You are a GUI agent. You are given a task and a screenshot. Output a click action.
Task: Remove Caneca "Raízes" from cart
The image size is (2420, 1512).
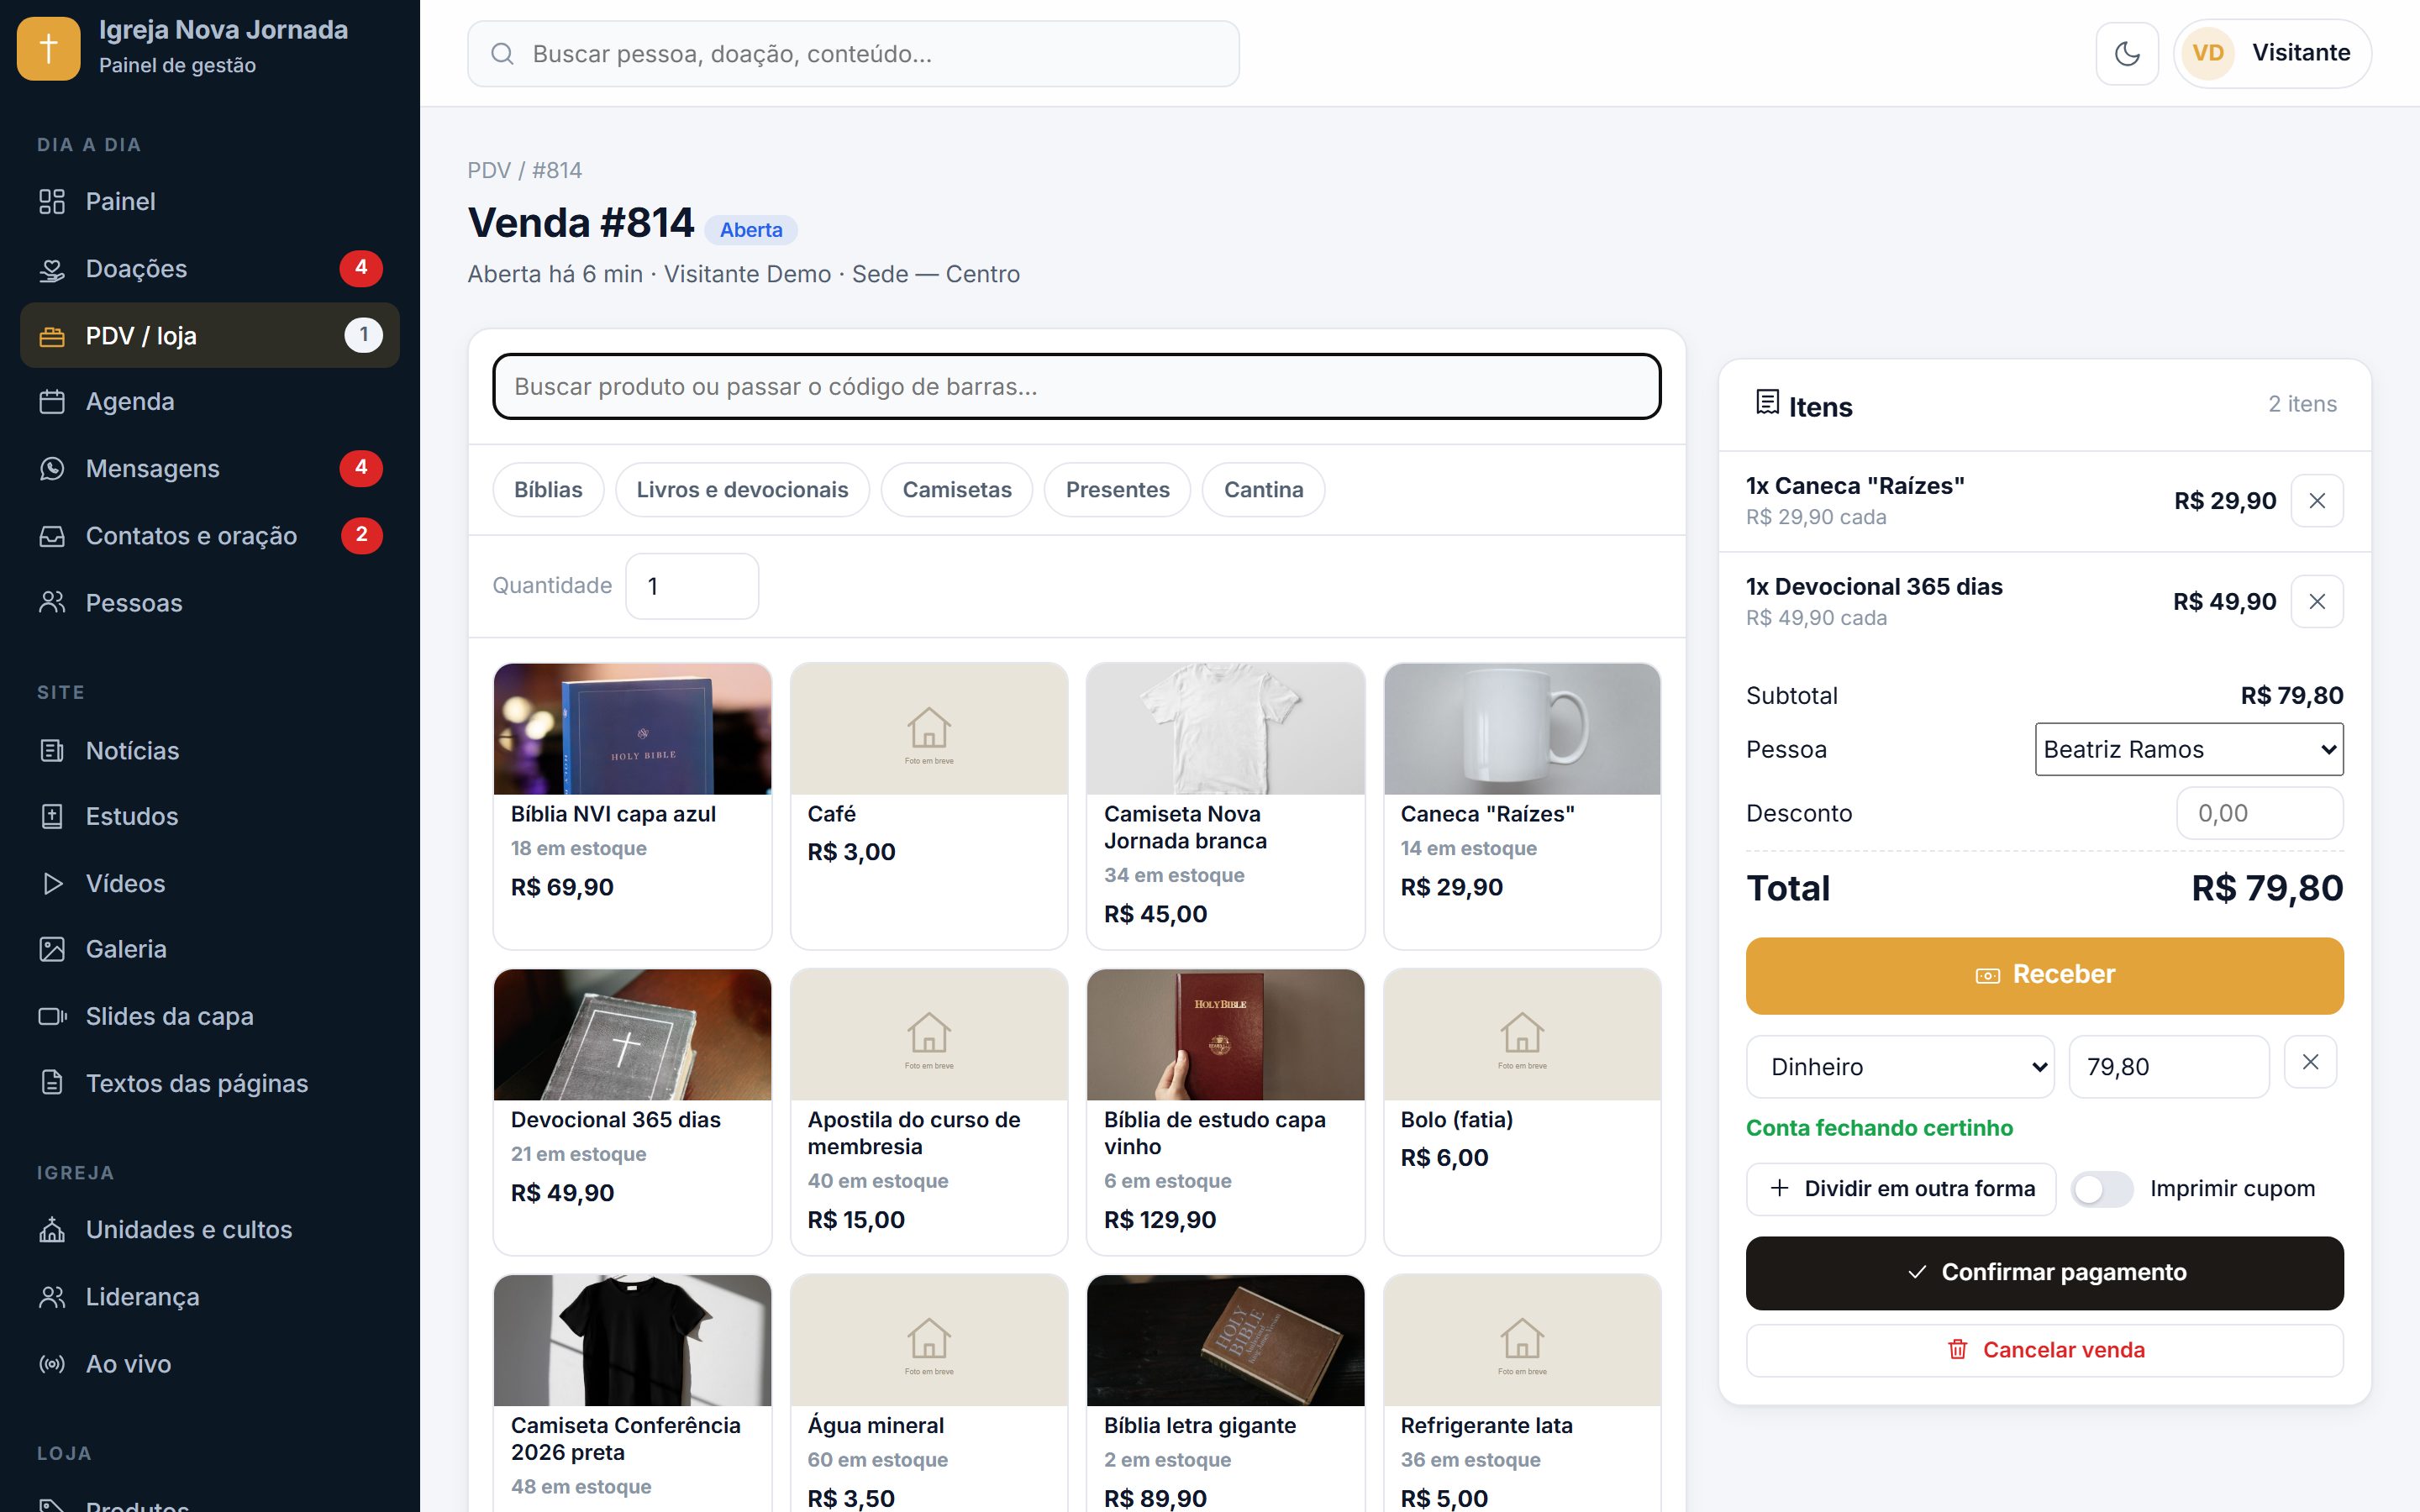[2316, 500]
